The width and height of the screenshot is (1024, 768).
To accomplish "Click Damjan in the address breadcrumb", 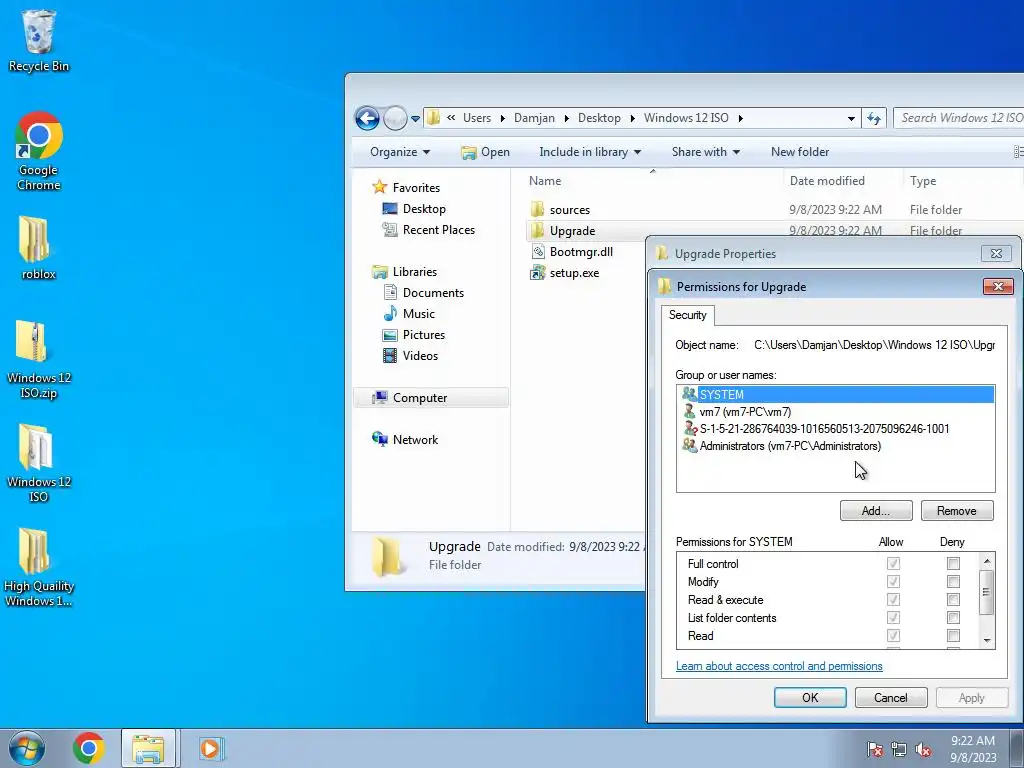I will click(534, 118).
